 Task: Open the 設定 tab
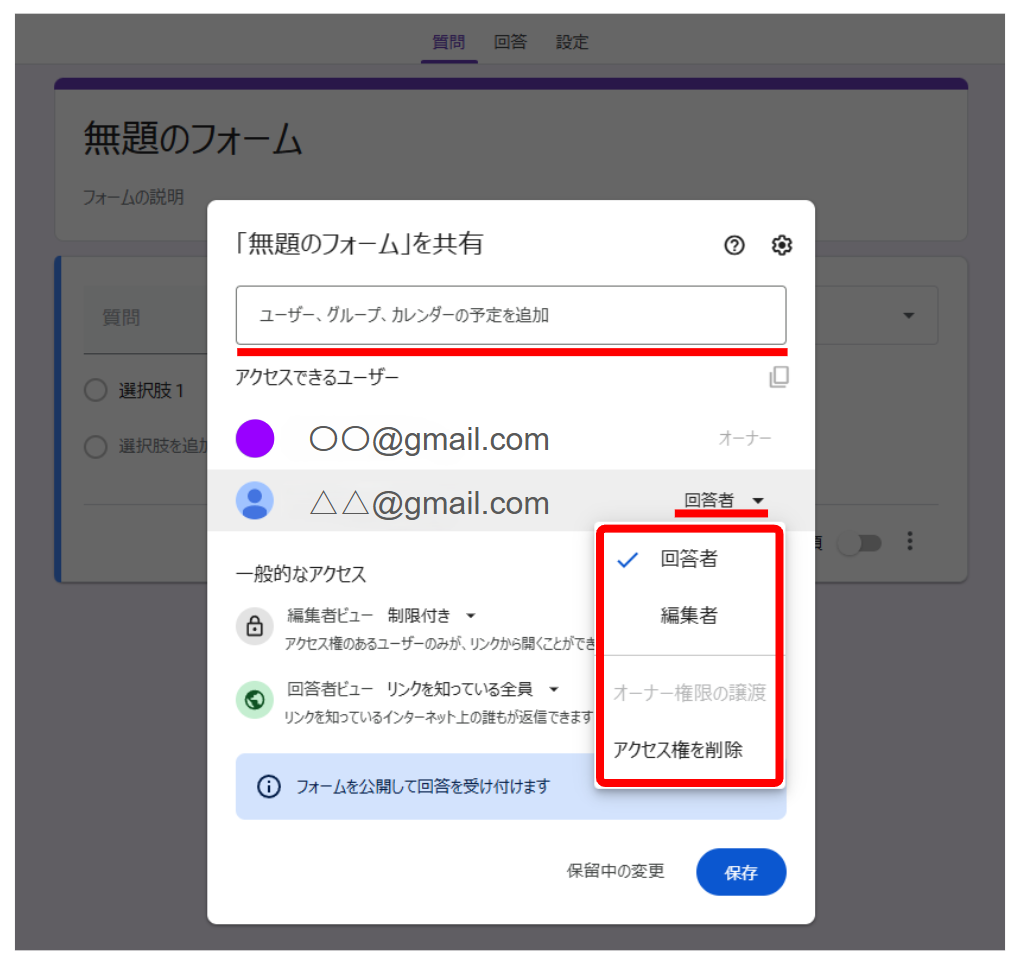(x=572, y=42)
